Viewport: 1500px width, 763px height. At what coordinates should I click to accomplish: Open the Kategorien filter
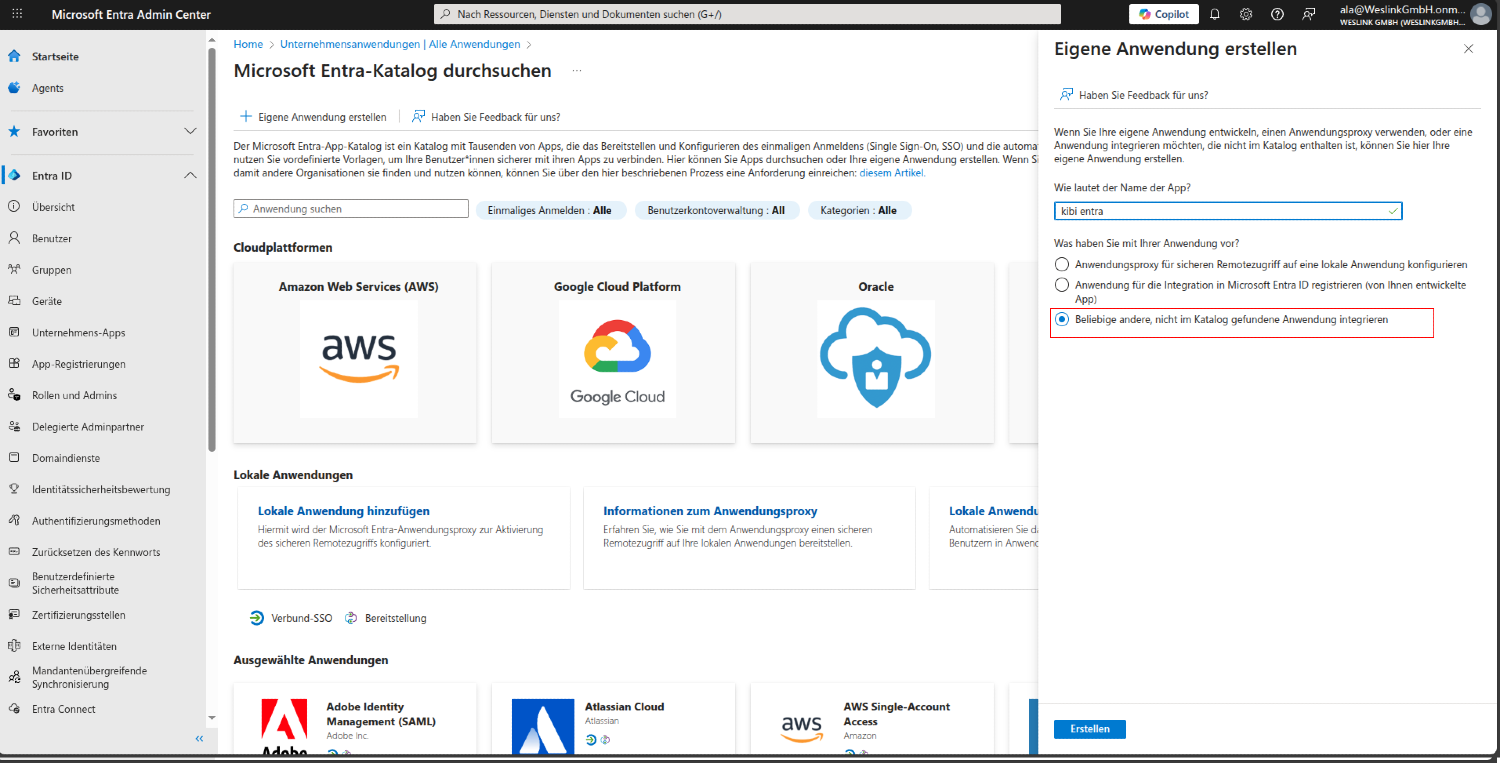859,210
